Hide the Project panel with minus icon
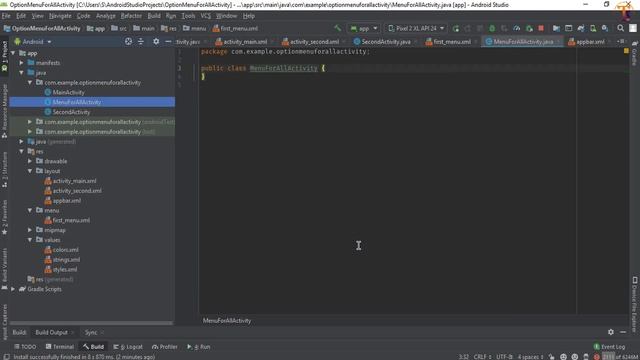The image size is (640, 360). coord(168,41)
